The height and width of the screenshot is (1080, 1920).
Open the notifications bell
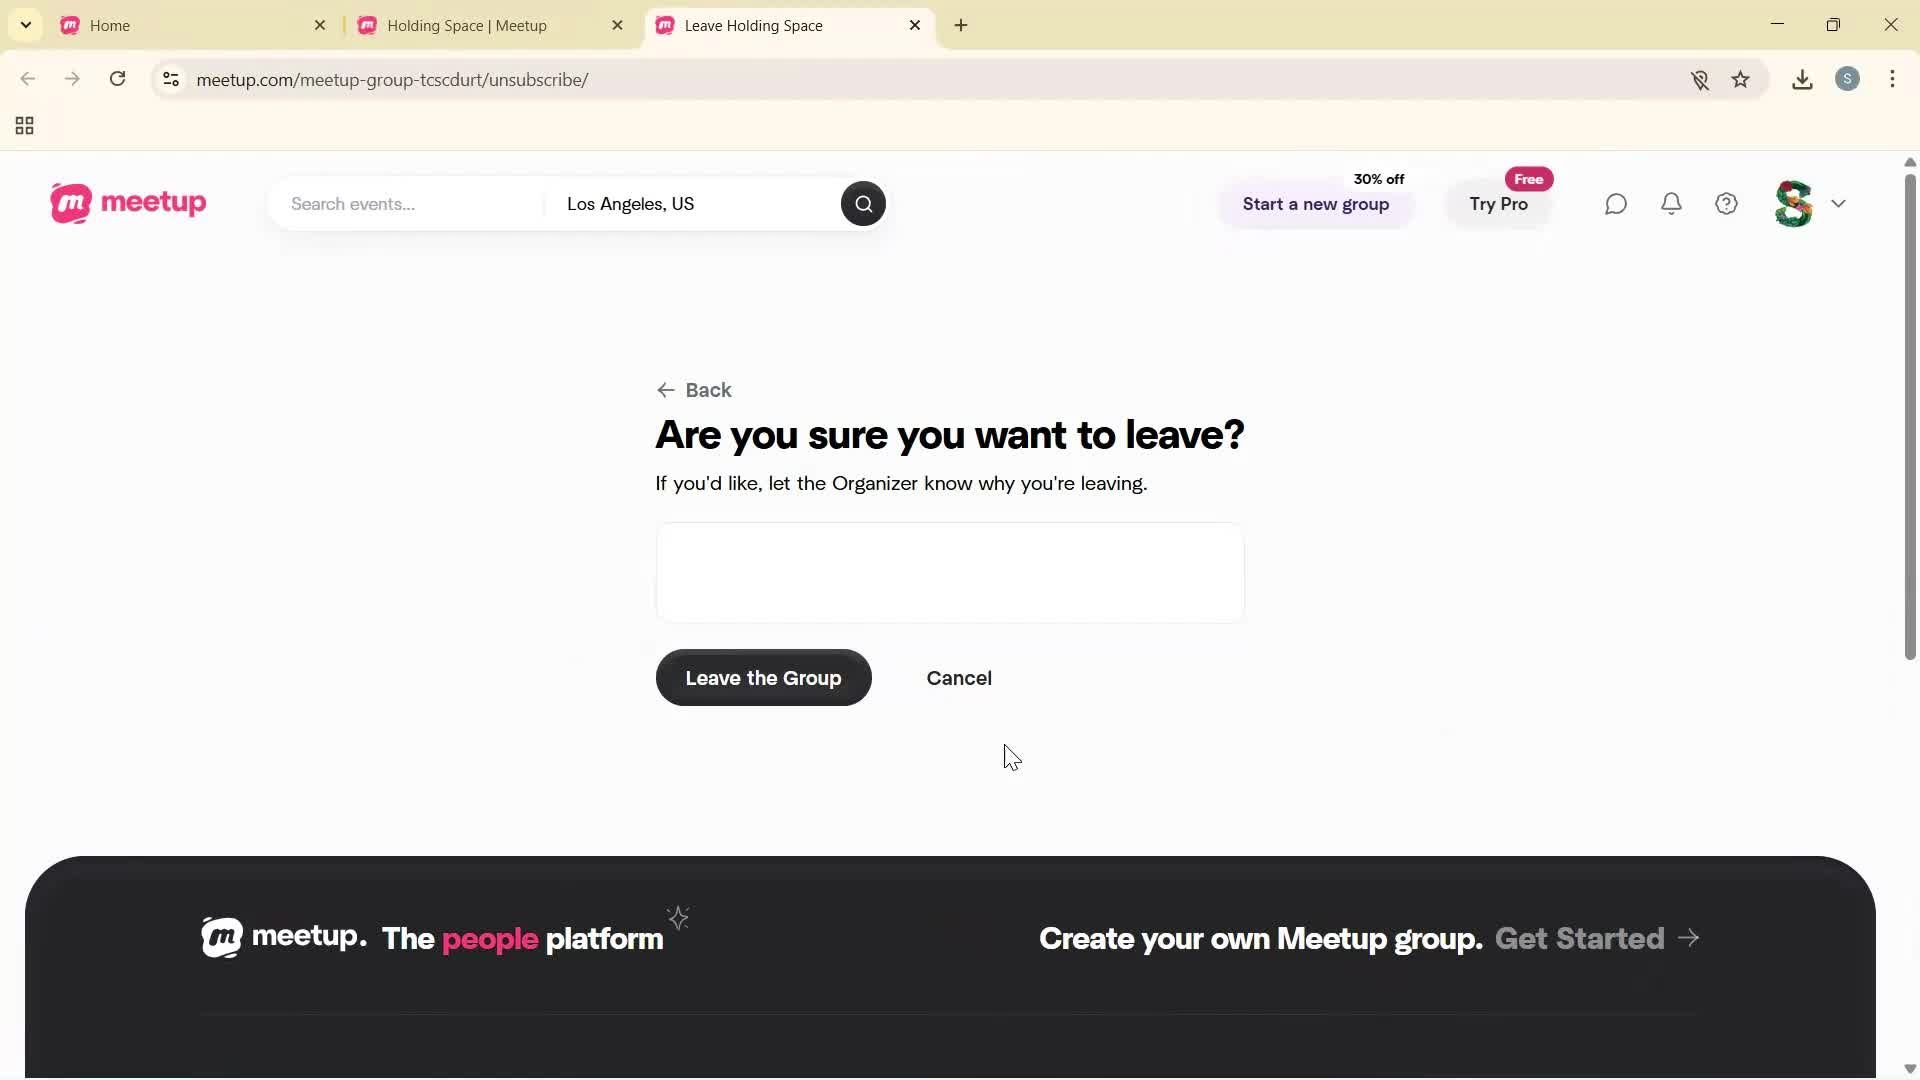(1671, 203)
